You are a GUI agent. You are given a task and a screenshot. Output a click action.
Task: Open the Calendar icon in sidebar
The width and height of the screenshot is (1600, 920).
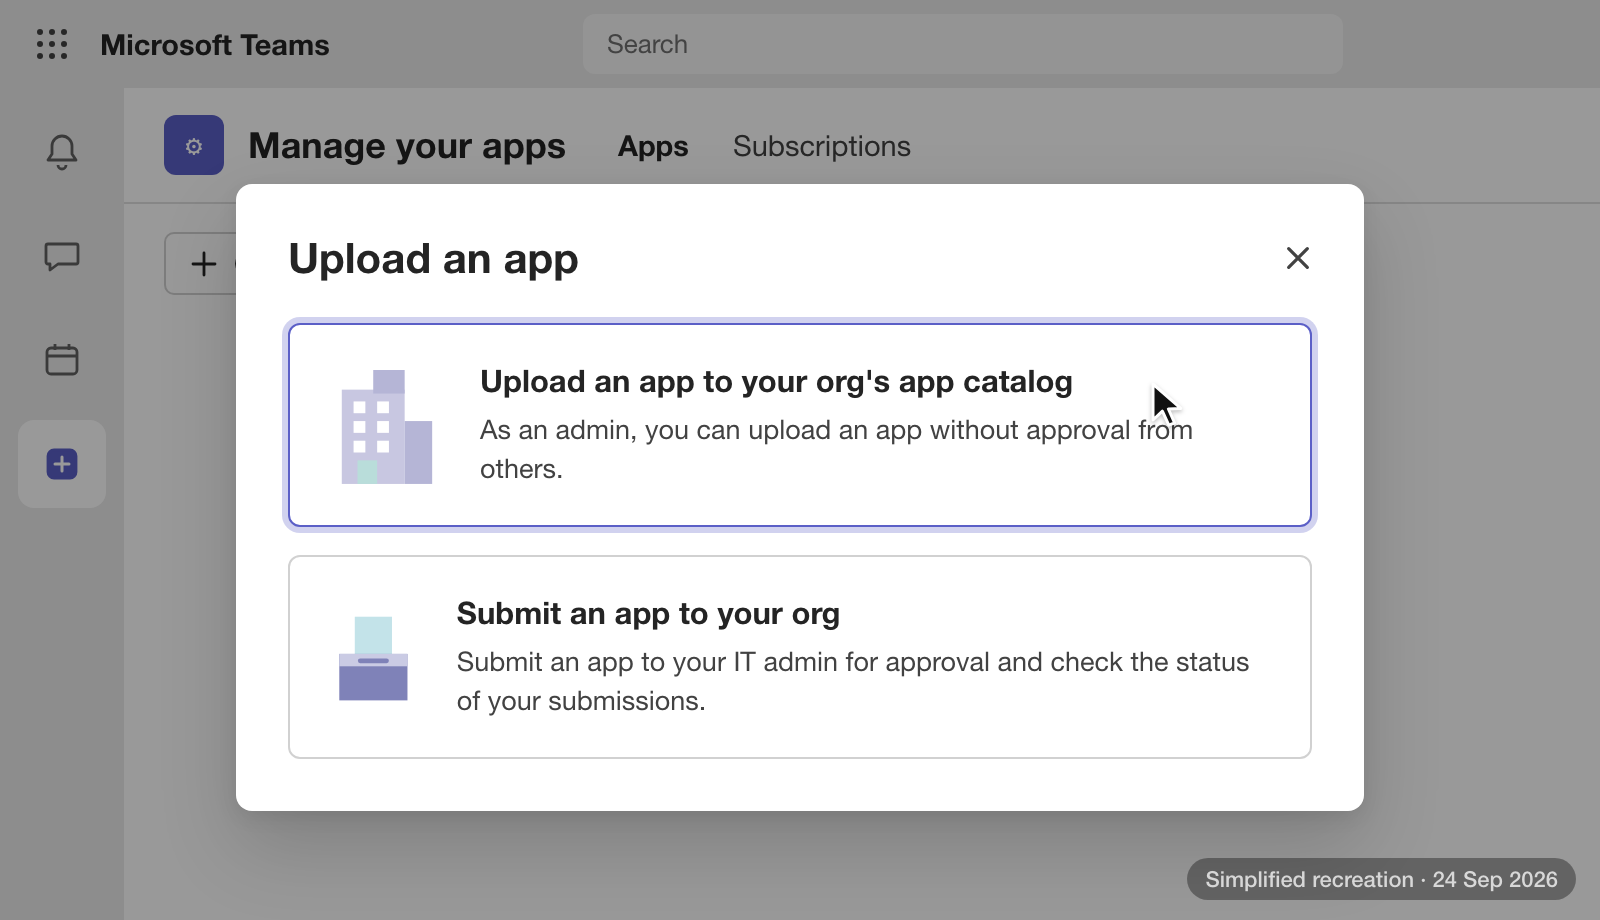(x=62, y=359)
